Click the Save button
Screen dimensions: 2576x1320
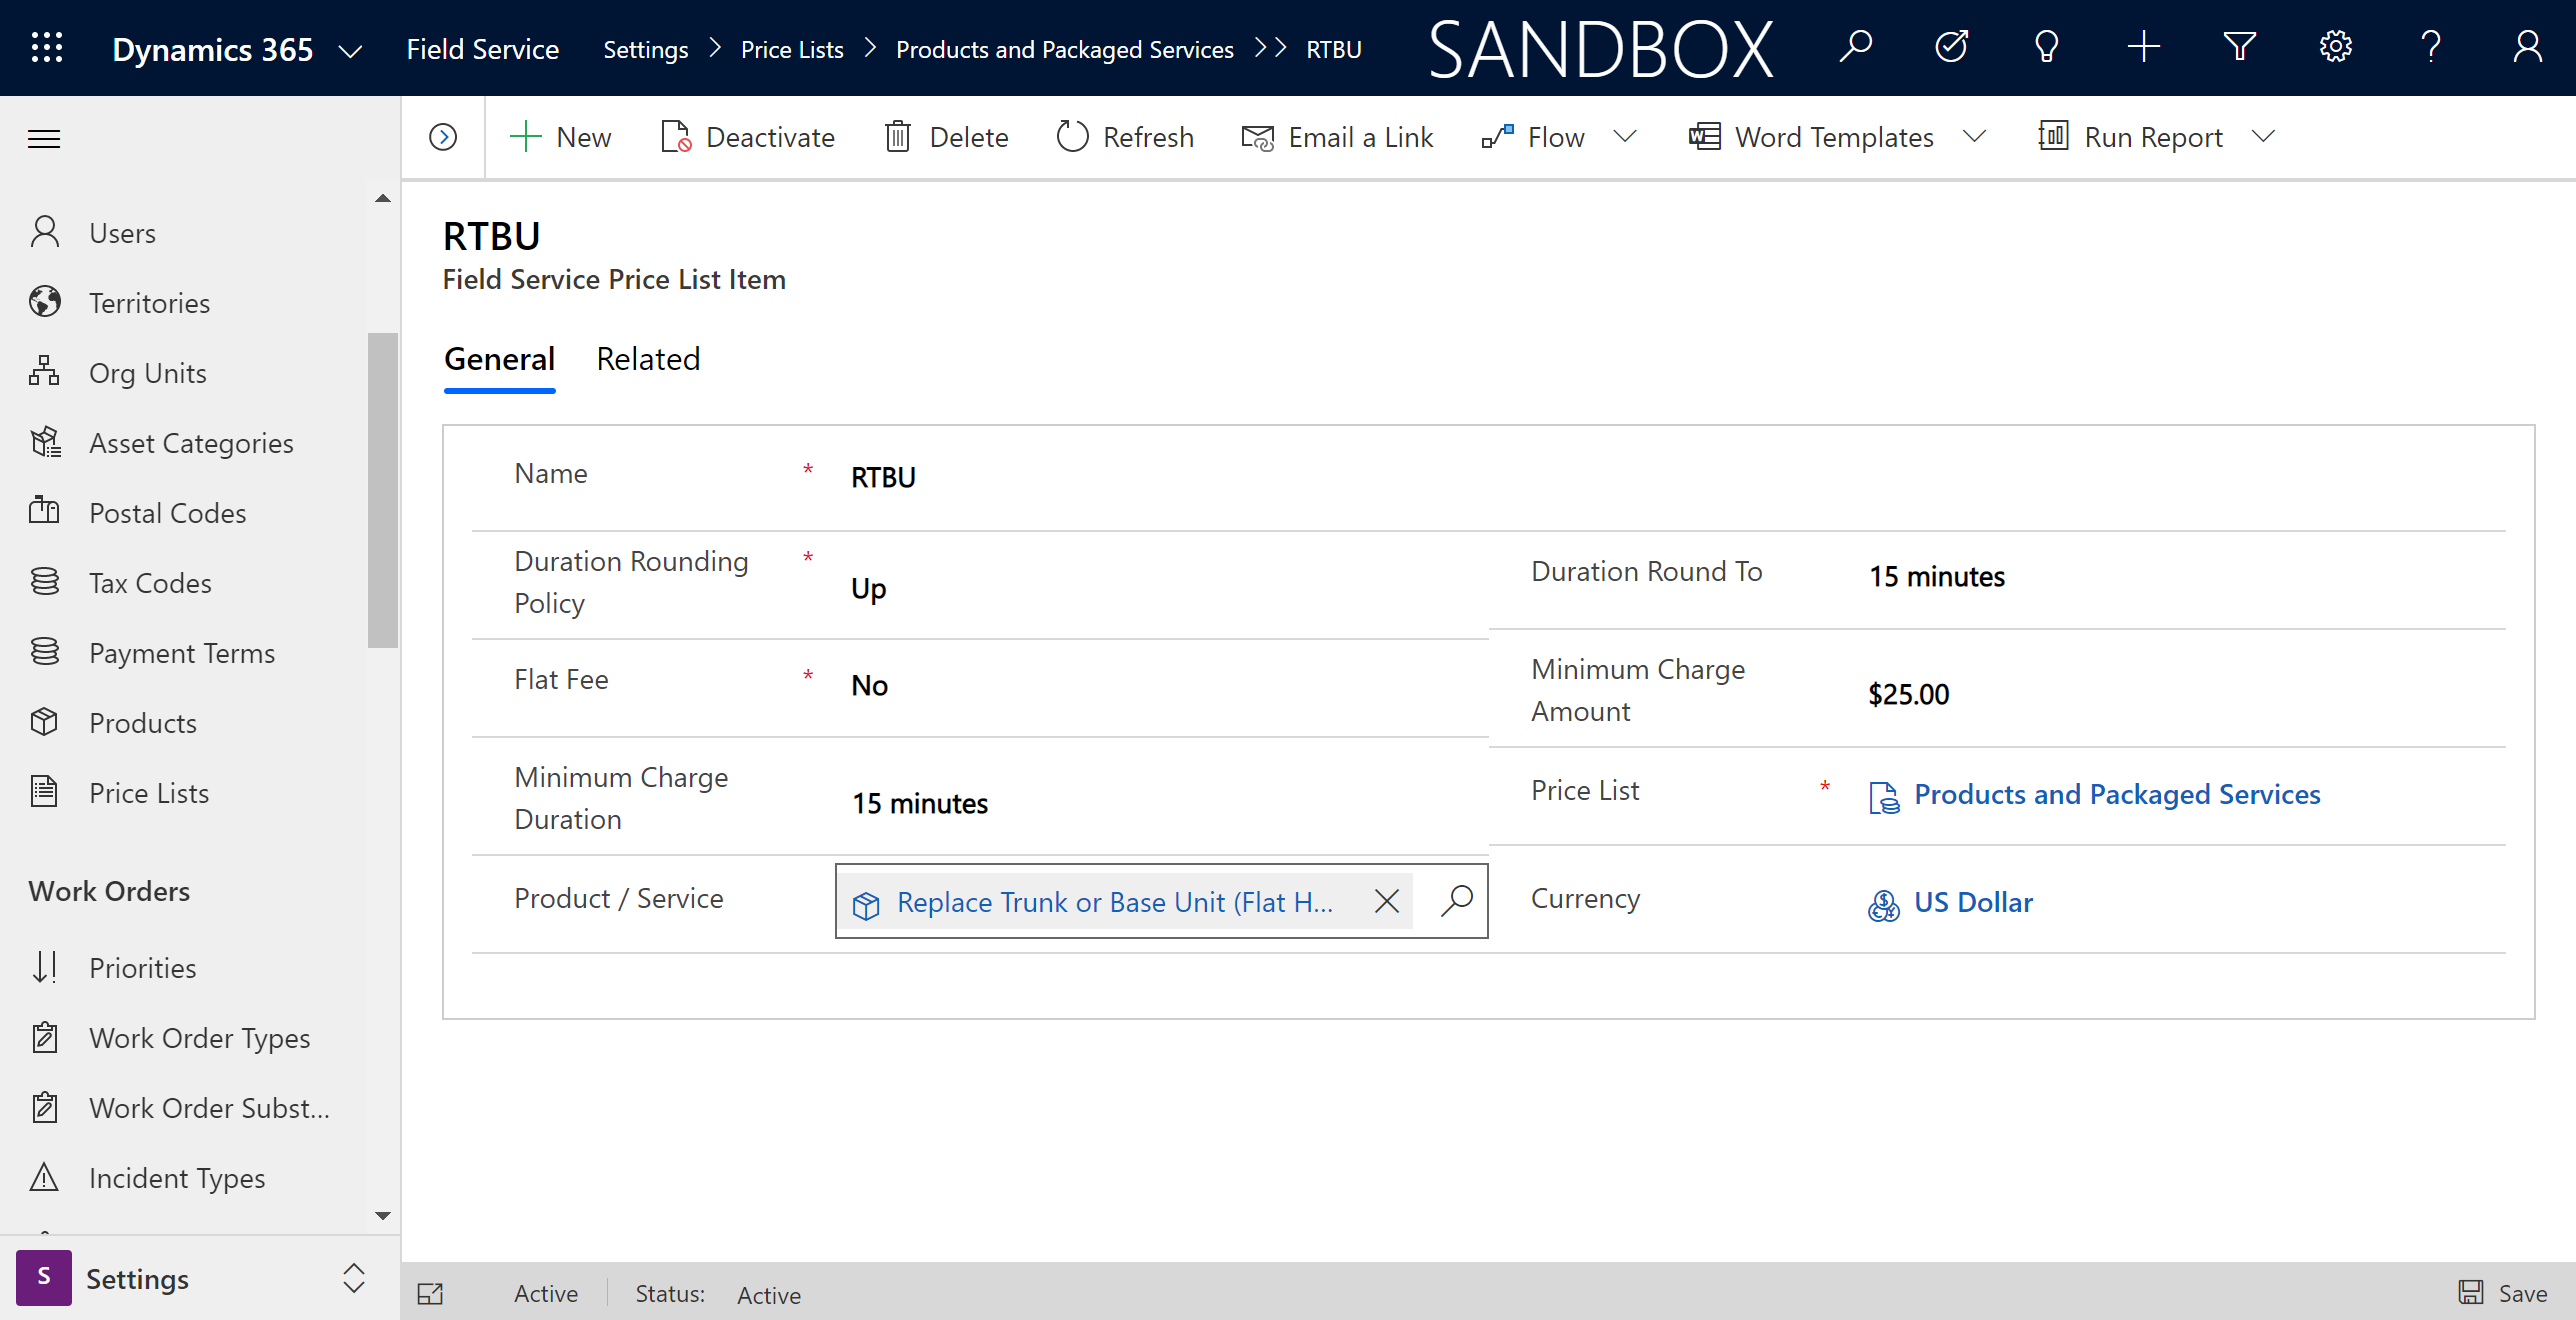click(x=2509, y=1293)
